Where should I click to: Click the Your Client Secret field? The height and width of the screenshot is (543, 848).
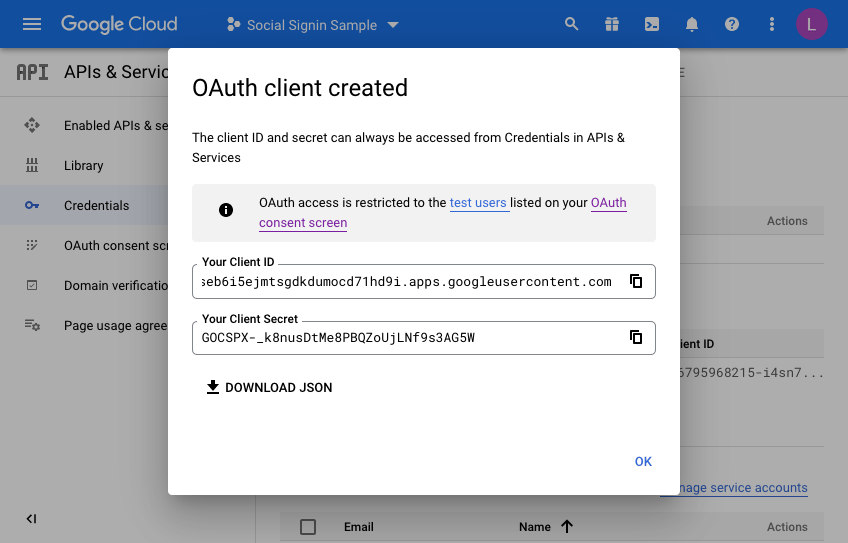point(424,338)
